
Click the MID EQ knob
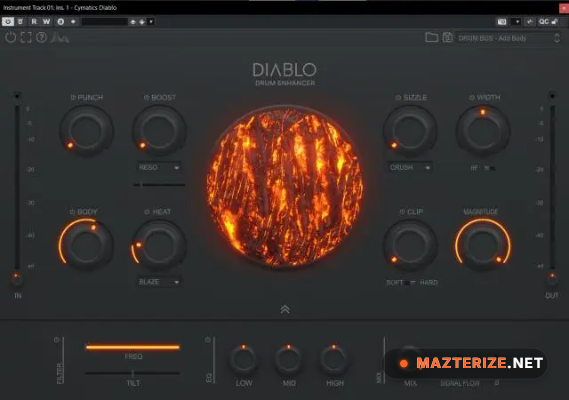point(289,359)
